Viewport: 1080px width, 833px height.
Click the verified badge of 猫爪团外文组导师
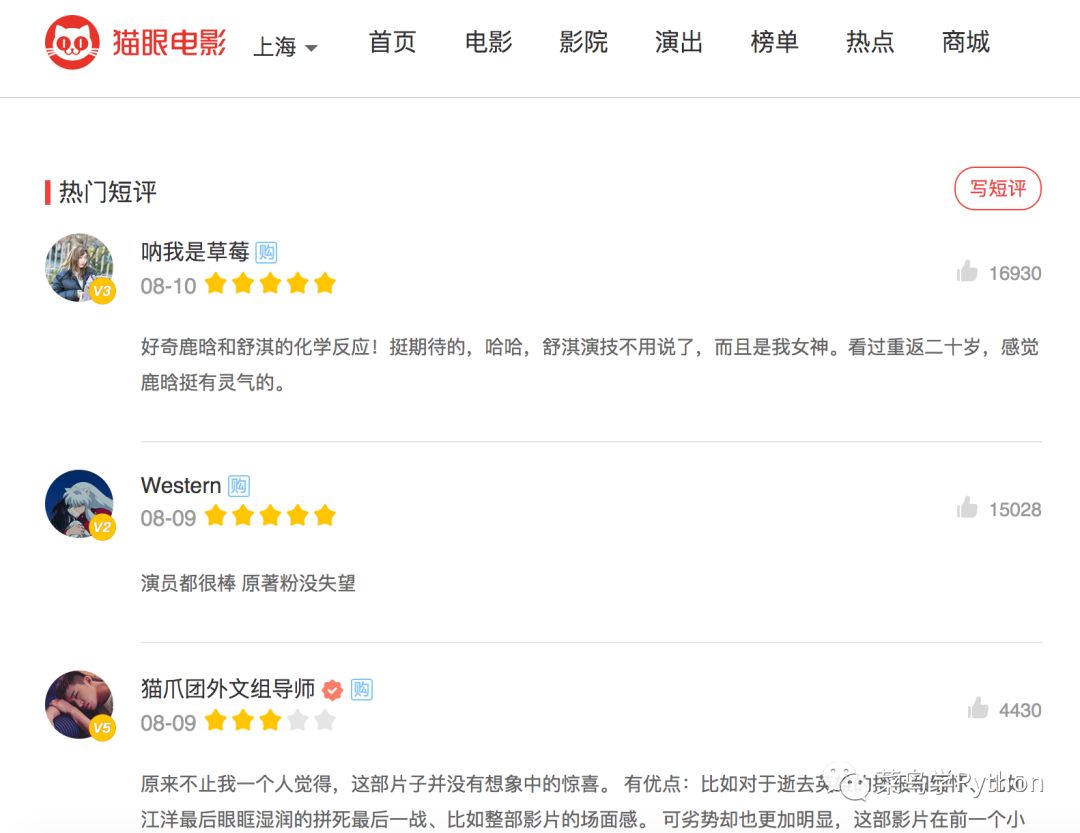click(x=333, y=689)
